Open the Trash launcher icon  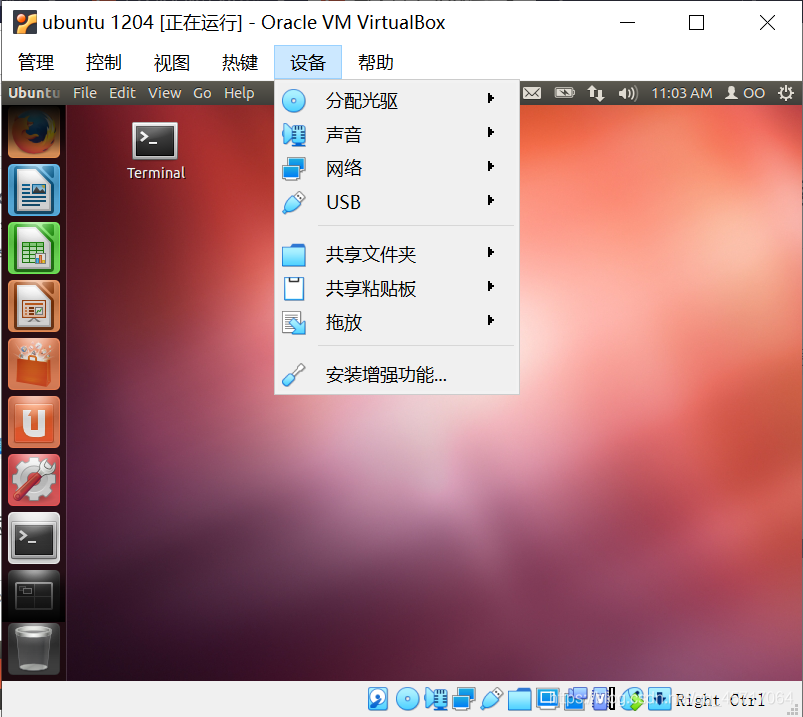pos(34,649)
